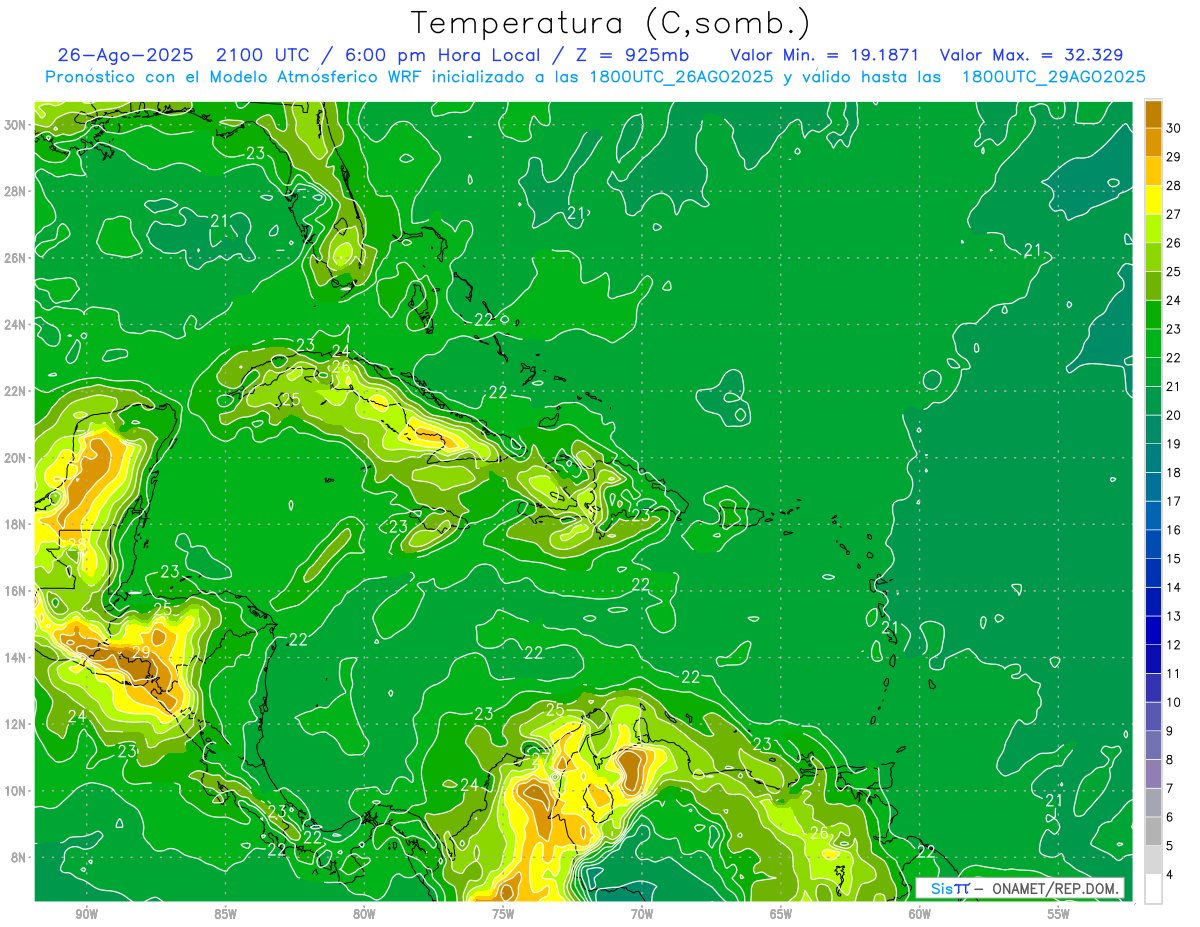1200x927 pixels.
Task: Click the '70W' longitude label
Action: coord(642,914)
